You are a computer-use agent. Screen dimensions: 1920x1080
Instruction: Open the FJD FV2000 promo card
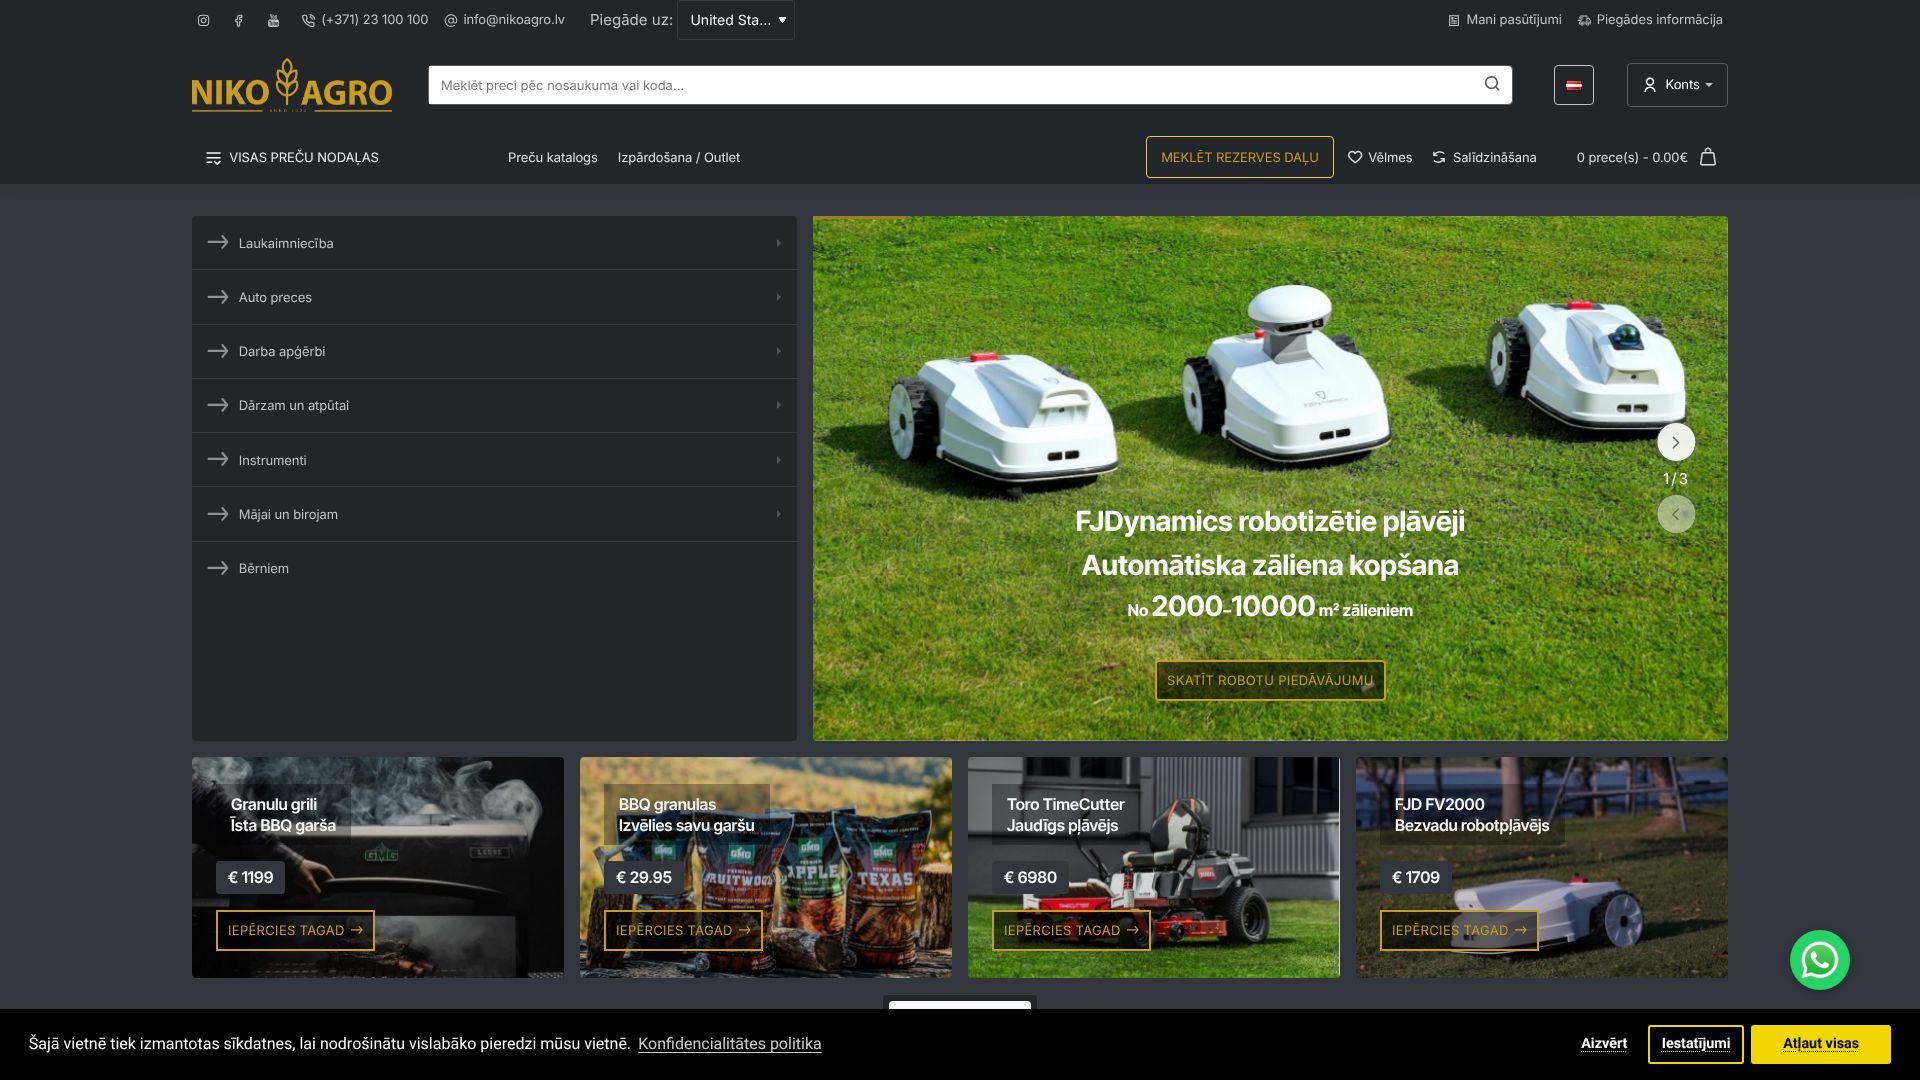pos(1542,867)
